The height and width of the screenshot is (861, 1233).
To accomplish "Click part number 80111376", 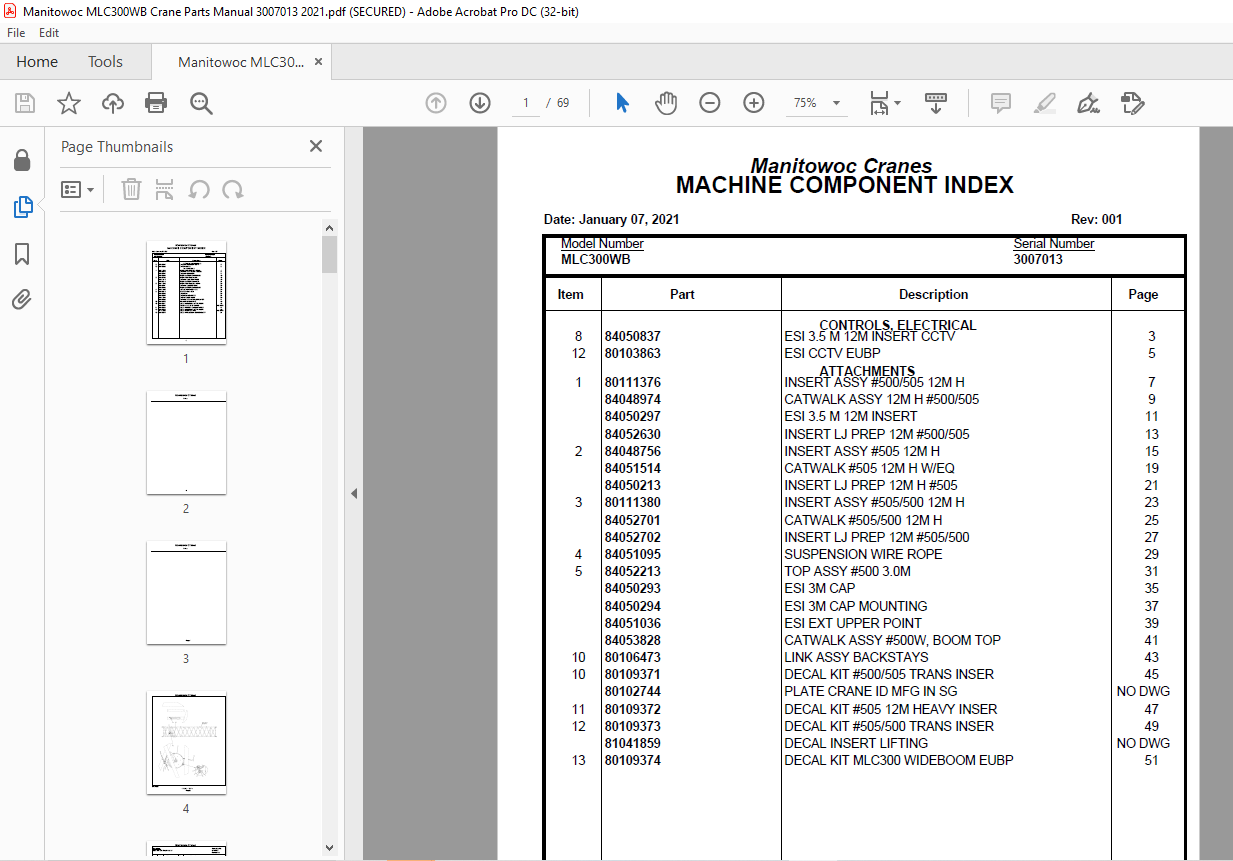I will (x=632, y=382).
